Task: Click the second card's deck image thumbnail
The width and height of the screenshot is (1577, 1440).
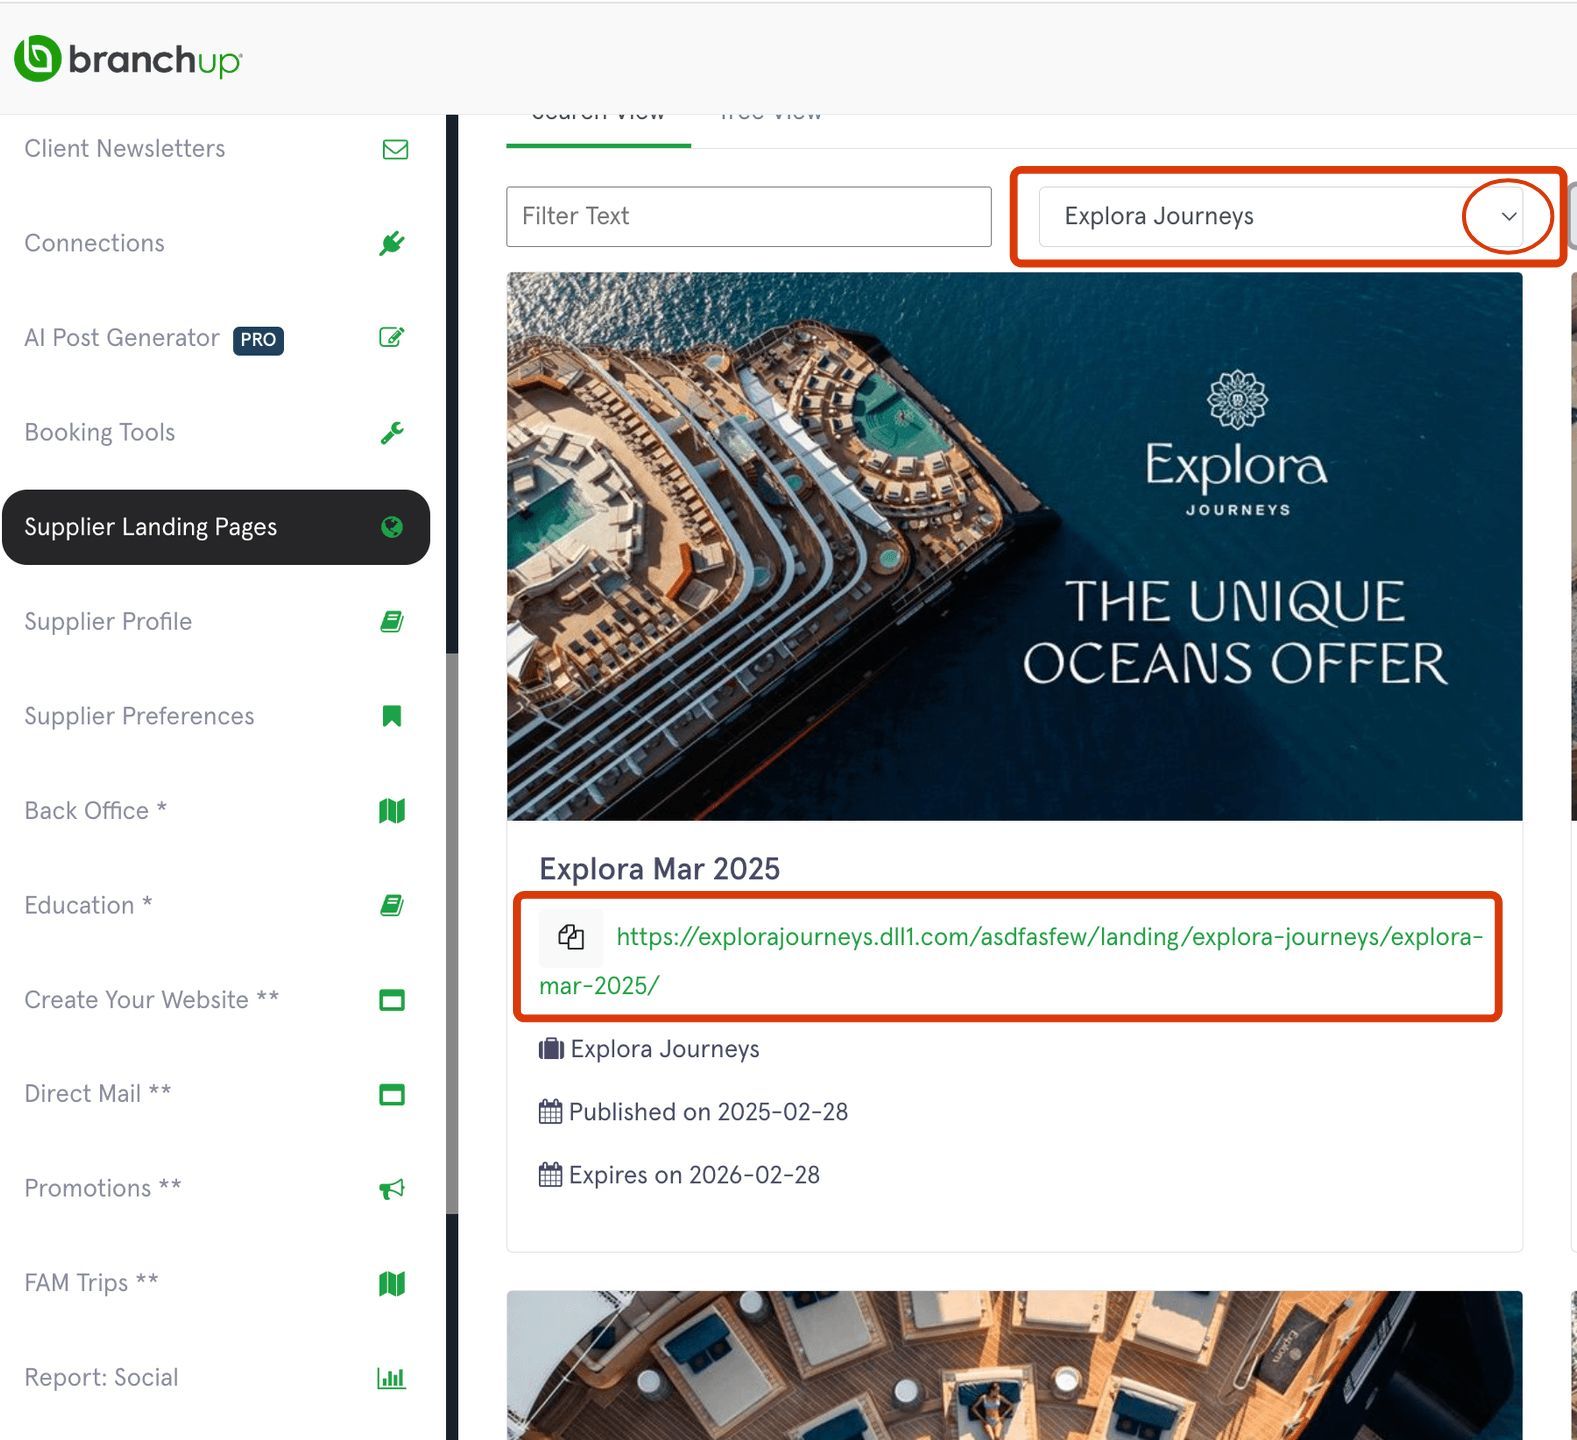Action: [1014, 1365]
